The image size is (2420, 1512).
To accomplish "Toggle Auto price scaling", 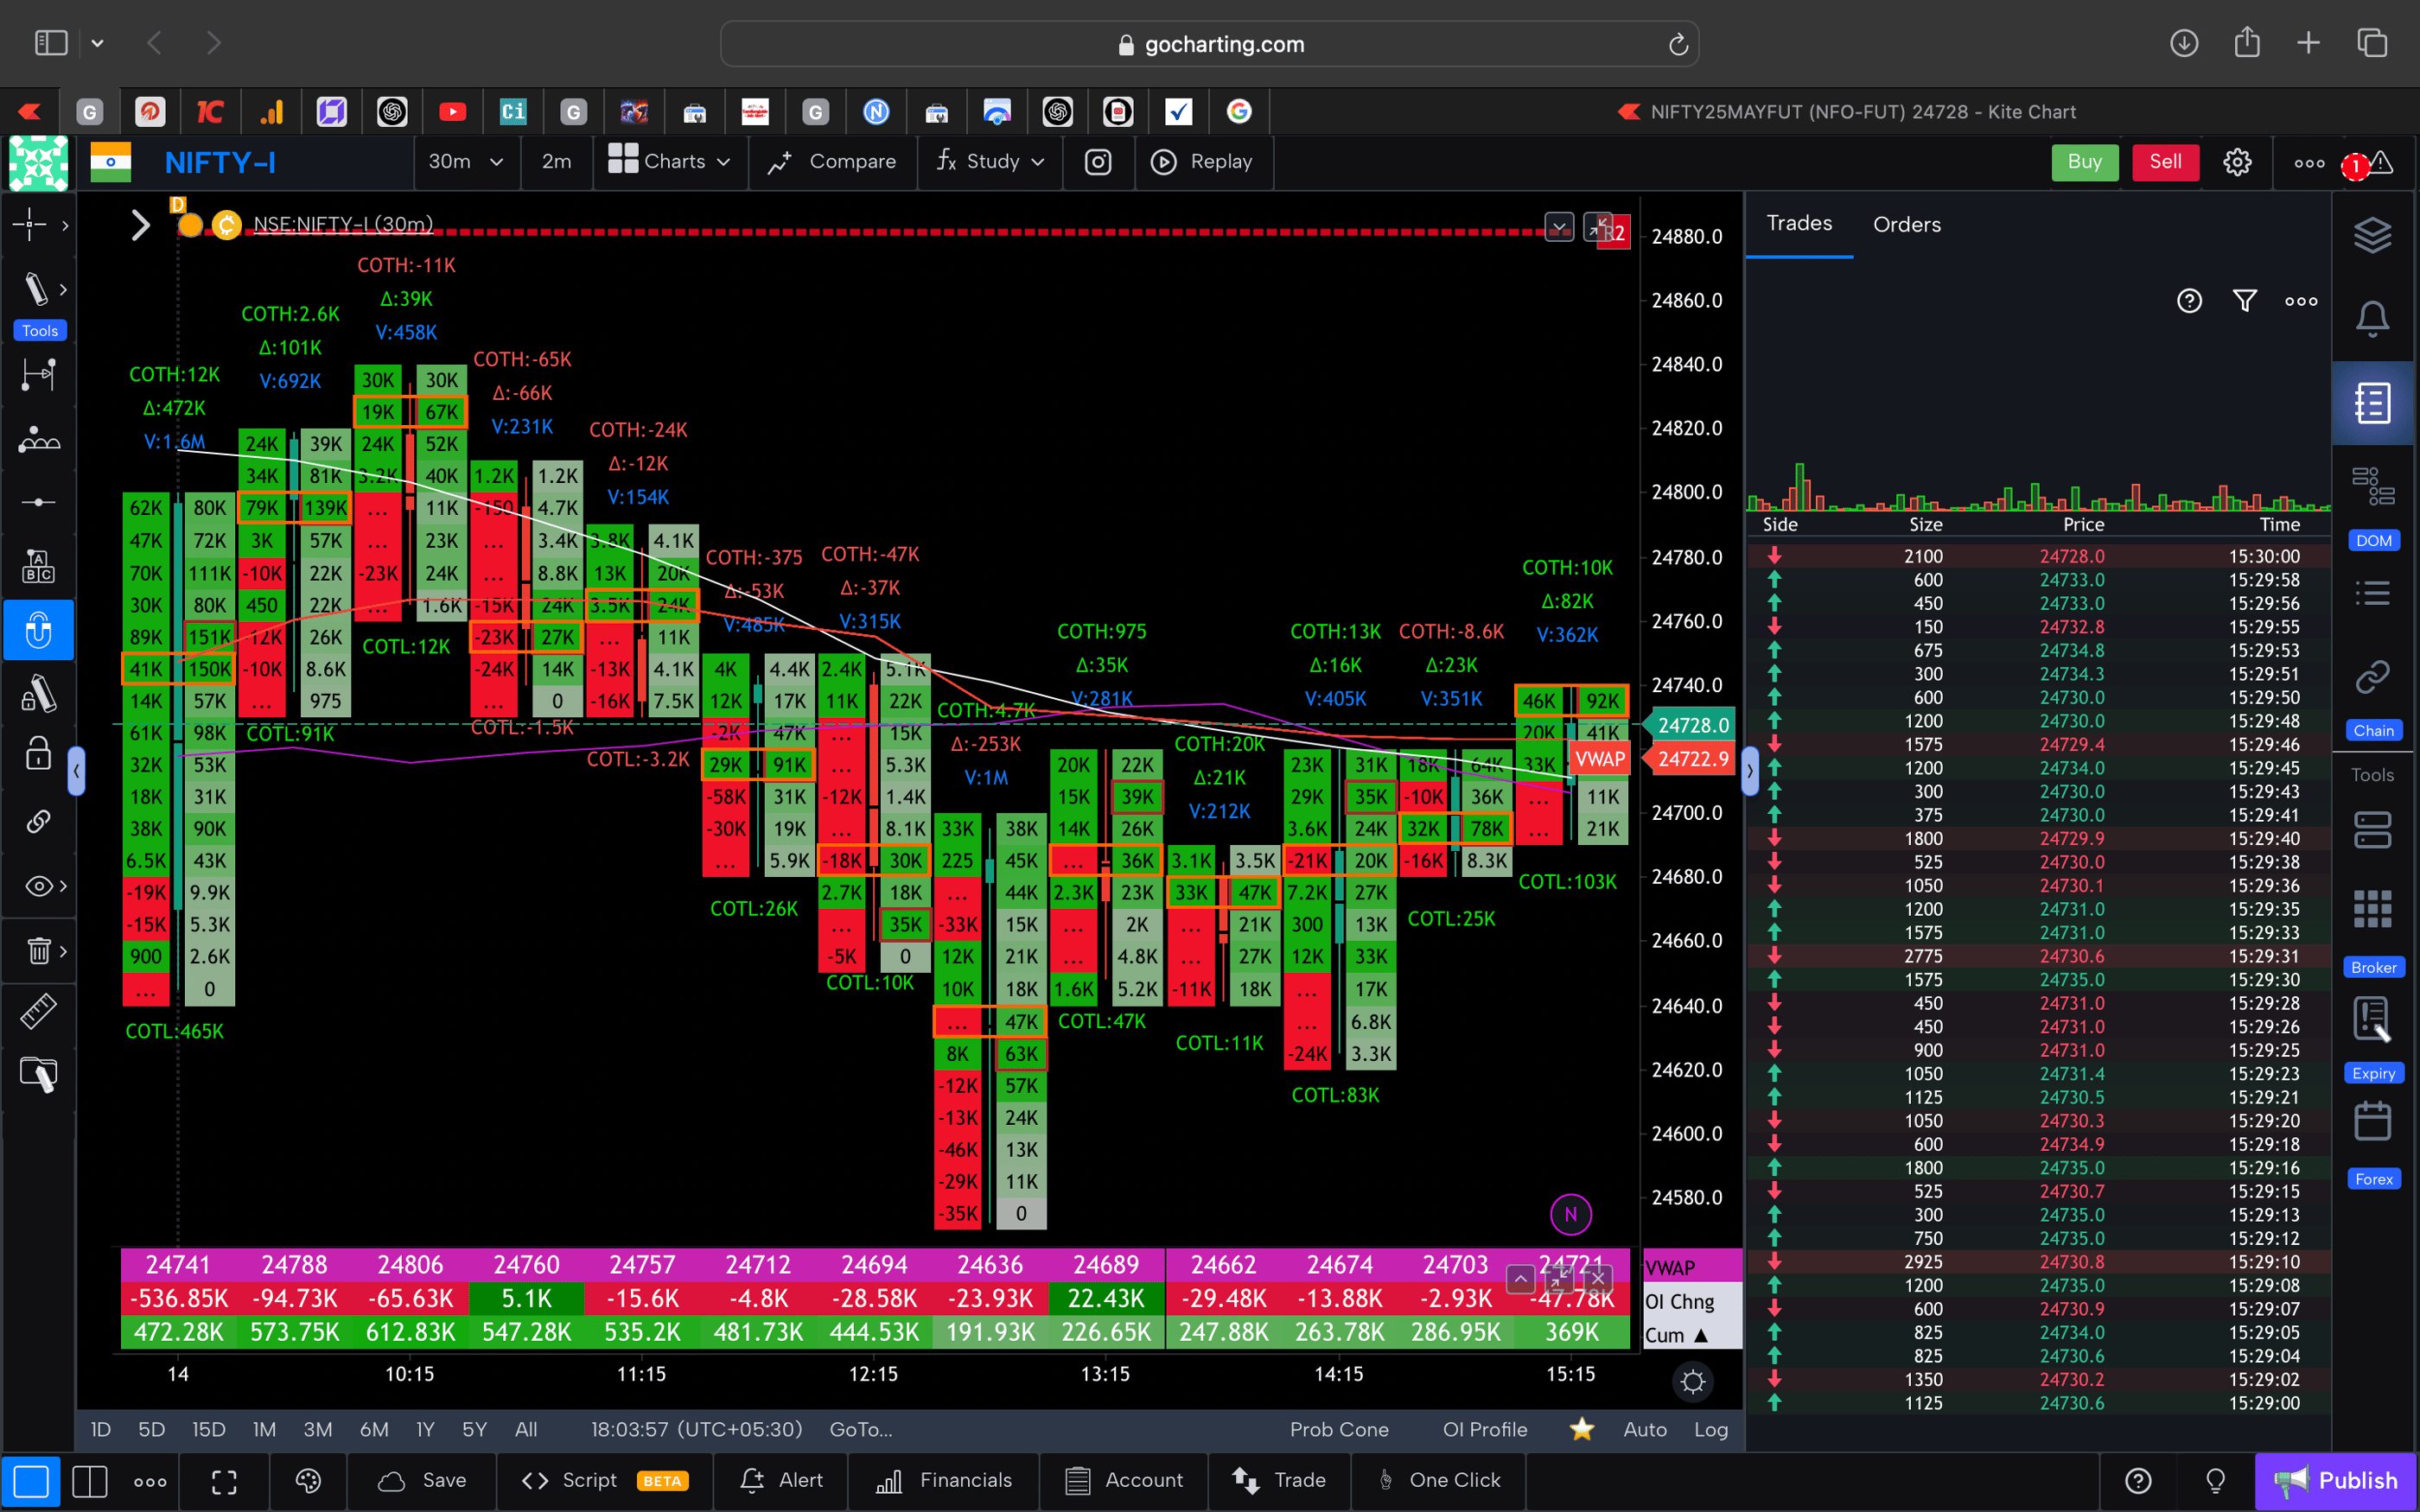I will 1645,1429.
